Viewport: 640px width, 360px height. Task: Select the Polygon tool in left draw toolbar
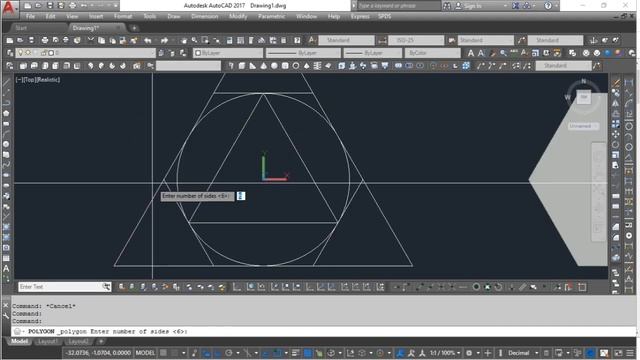pyautogui.click(x=6, y=113)
